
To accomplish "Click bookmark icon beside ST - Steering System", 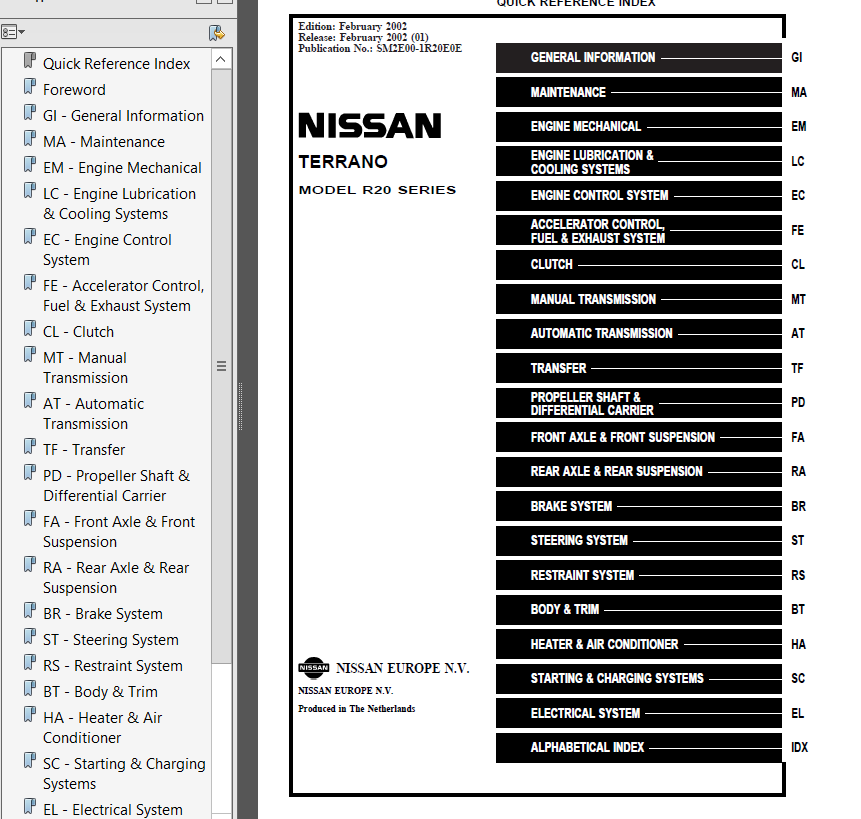I will [x=30, y=636].
